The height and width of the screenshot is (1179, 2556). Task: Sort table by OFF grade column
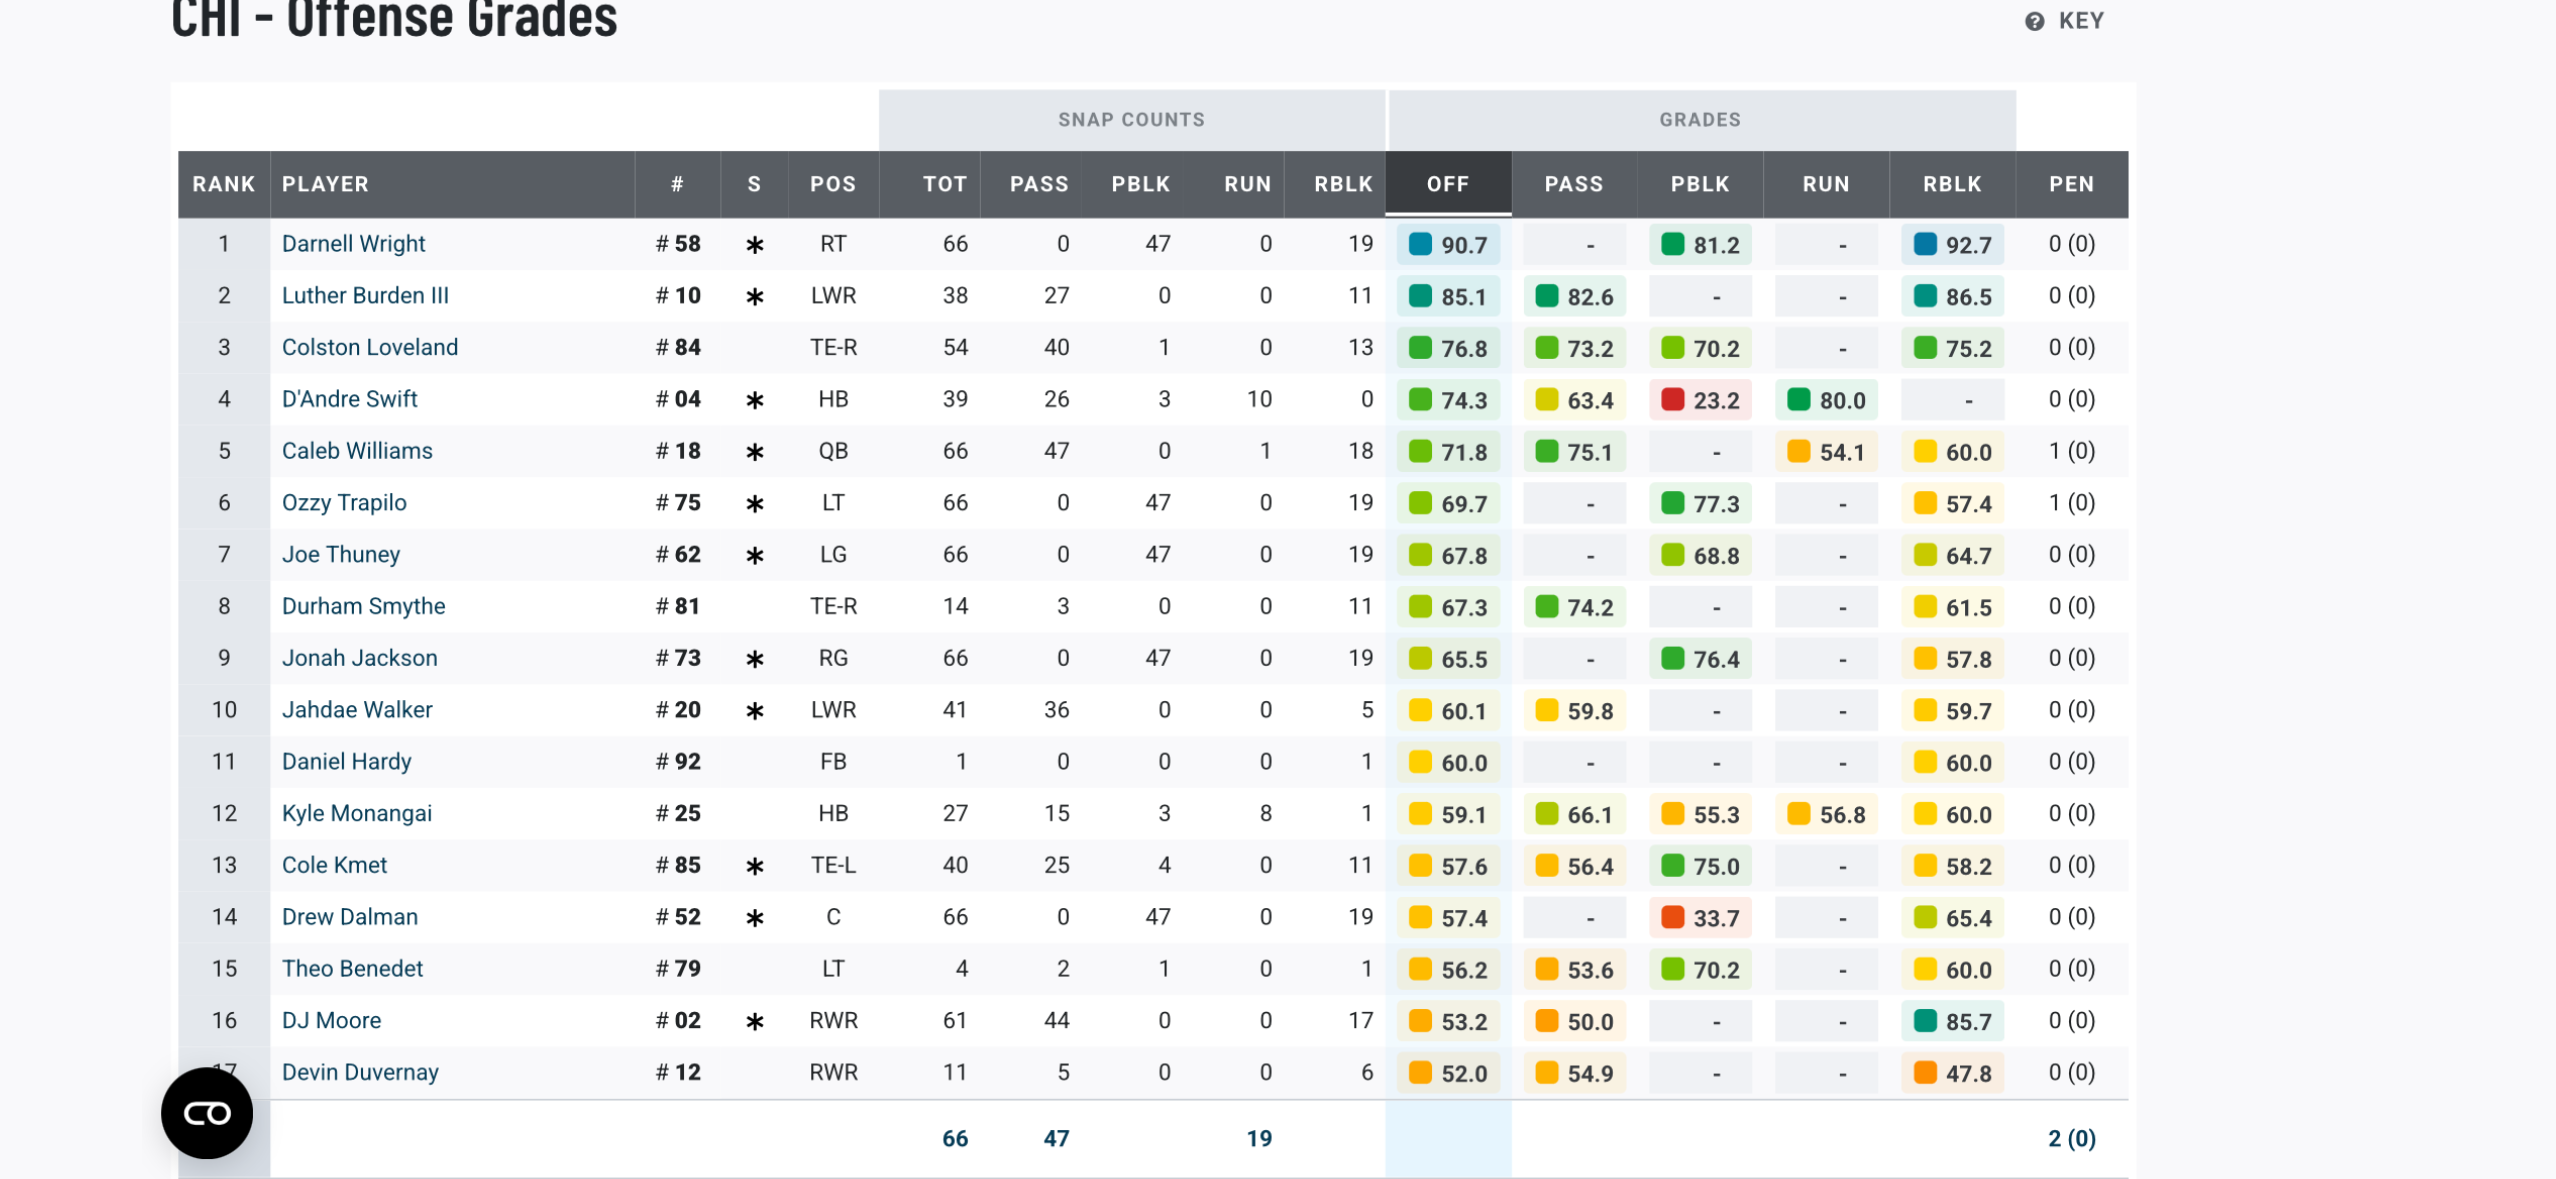1447,184
